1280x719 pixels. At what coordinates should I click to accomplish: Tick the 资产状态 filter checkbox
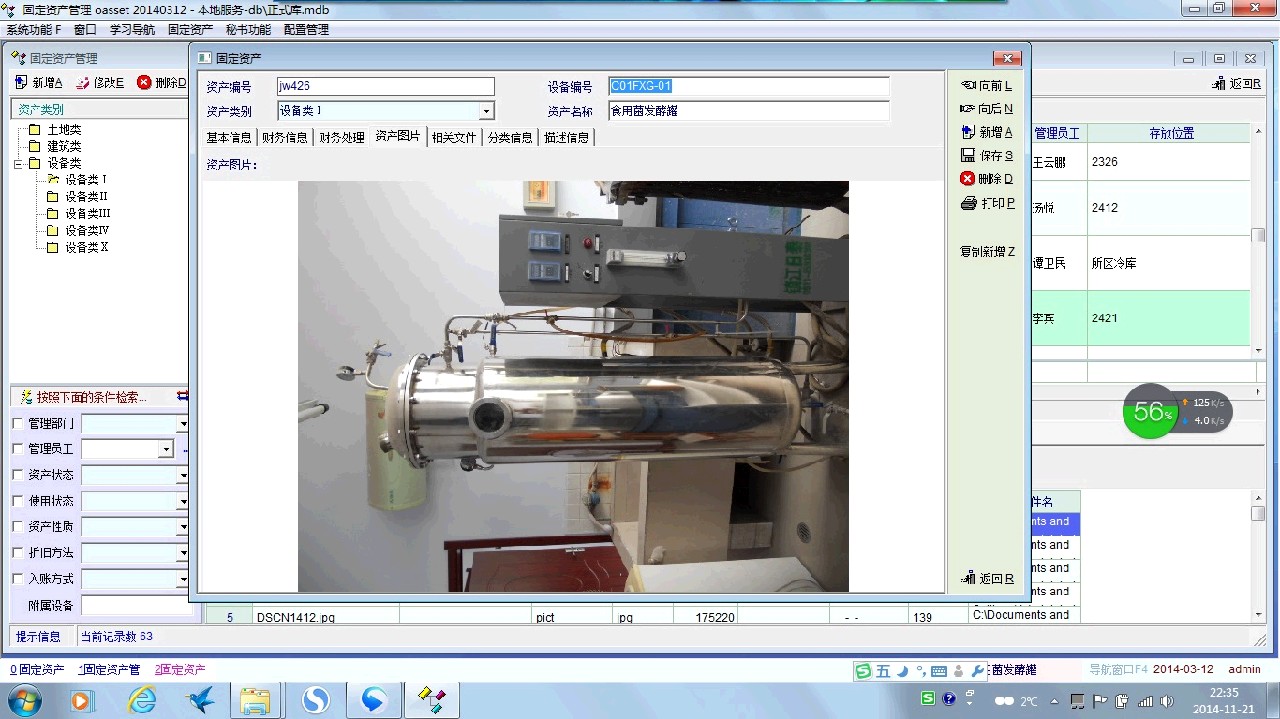17,475
